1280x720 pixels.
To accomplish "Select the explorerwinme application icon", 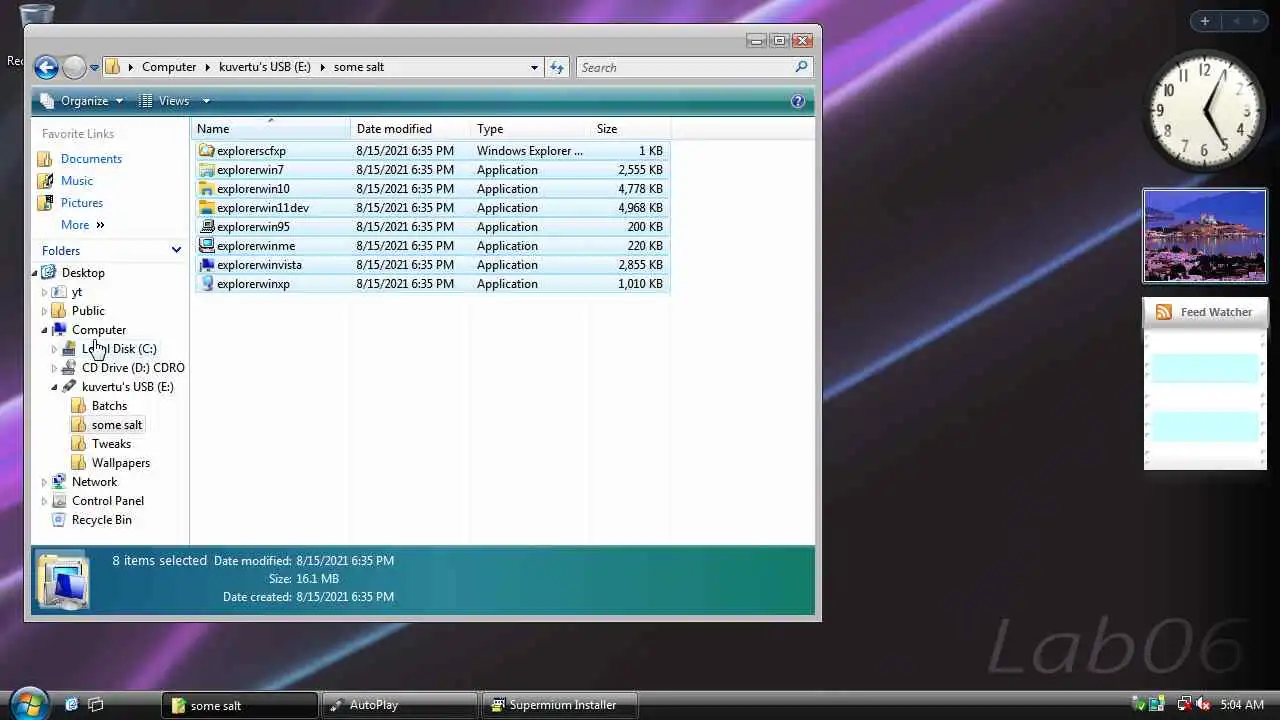I will coord(207,246).
